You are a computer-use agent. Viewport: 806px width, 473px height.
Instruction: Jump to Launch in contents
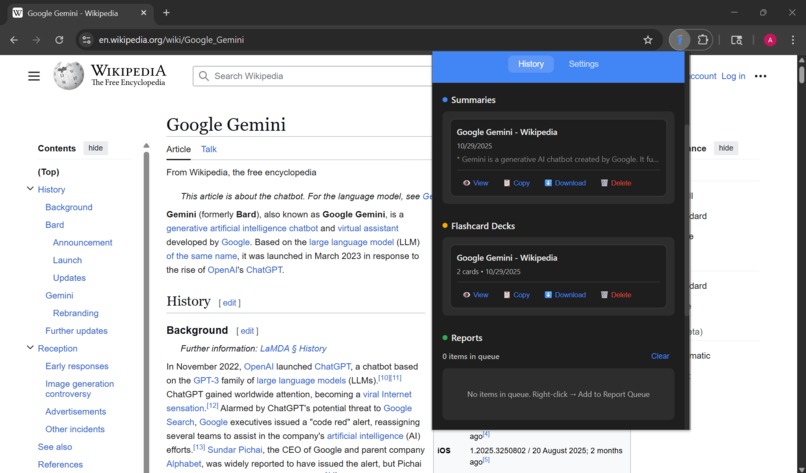67,260
